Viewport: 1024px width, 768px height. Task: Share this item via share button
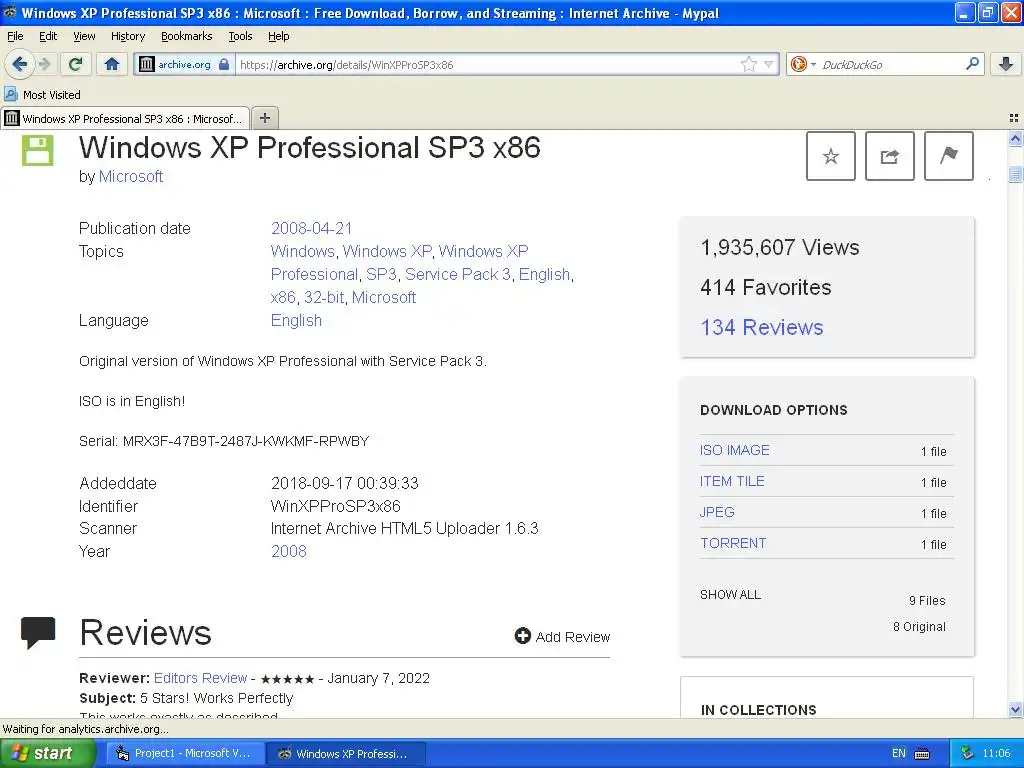point(889,156)
